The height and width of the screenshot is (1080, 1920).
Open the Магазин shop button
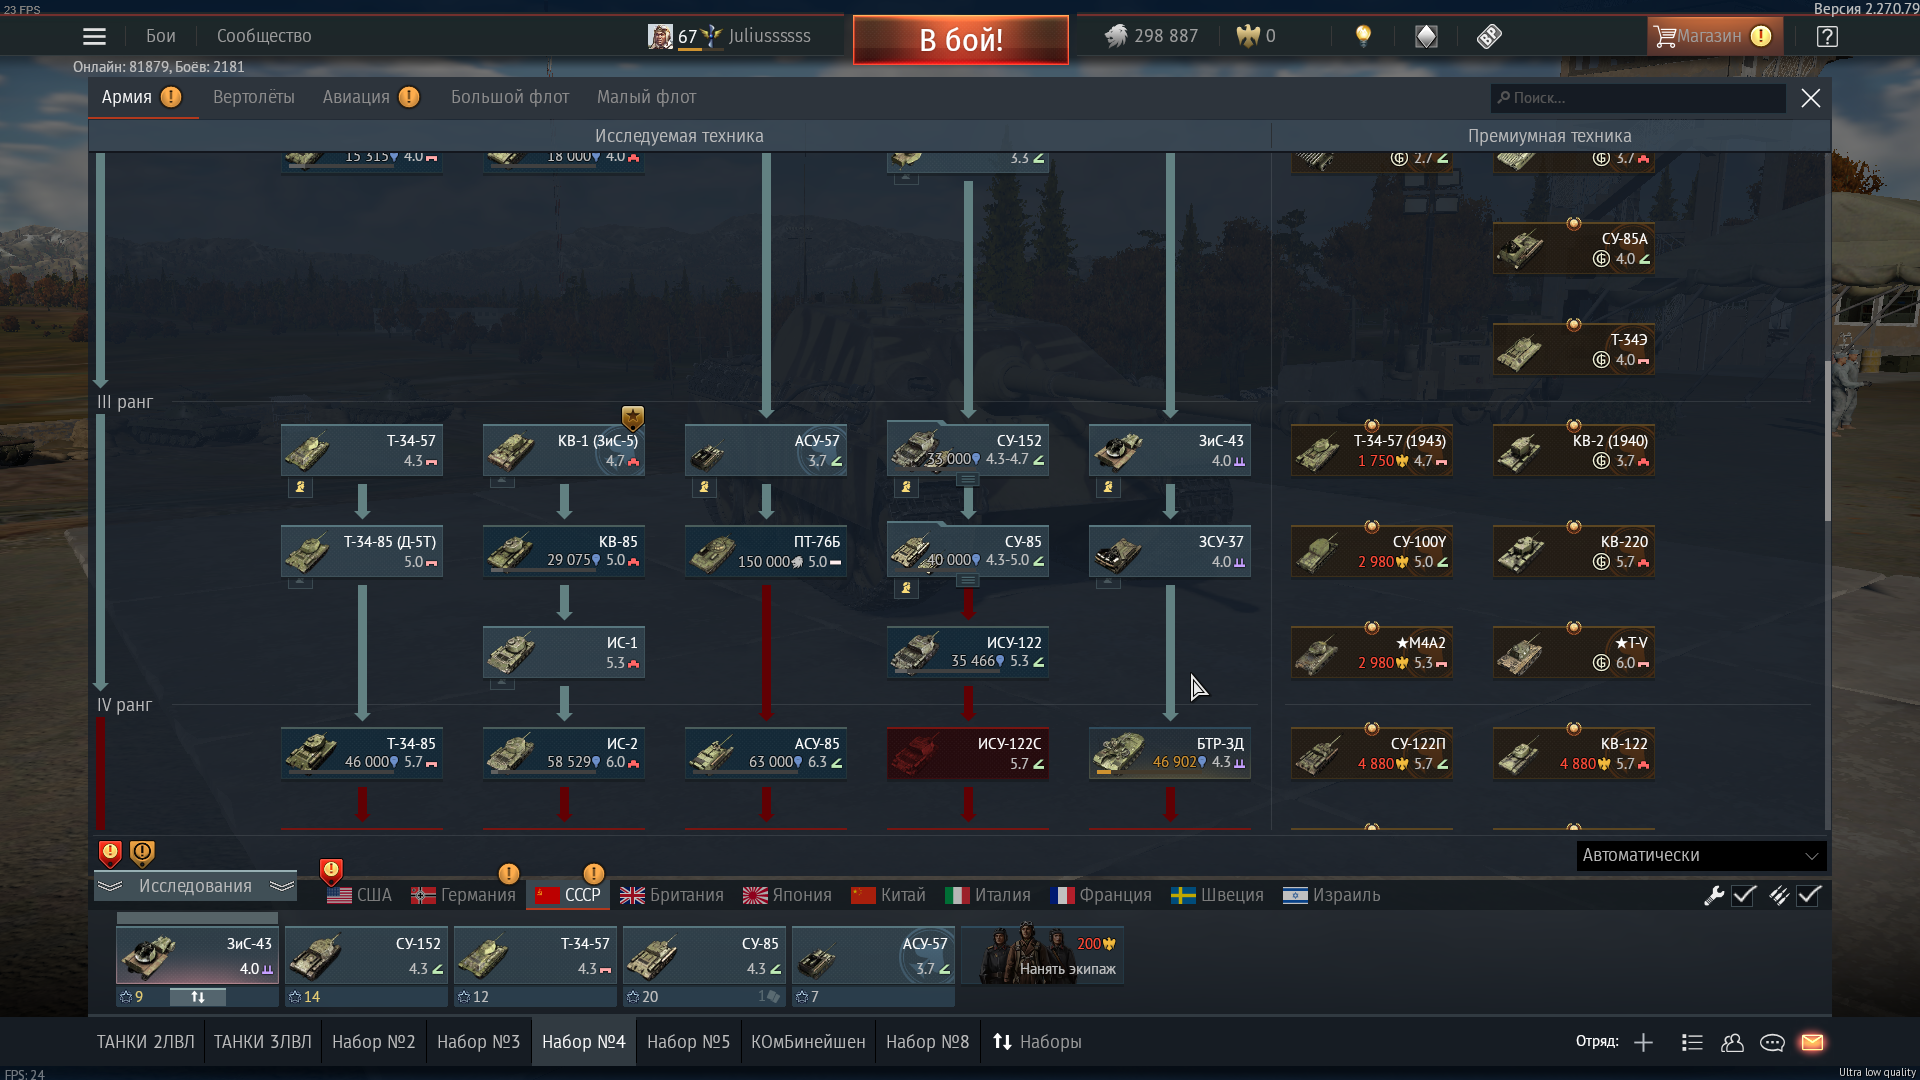click(x=1713, y=36)
